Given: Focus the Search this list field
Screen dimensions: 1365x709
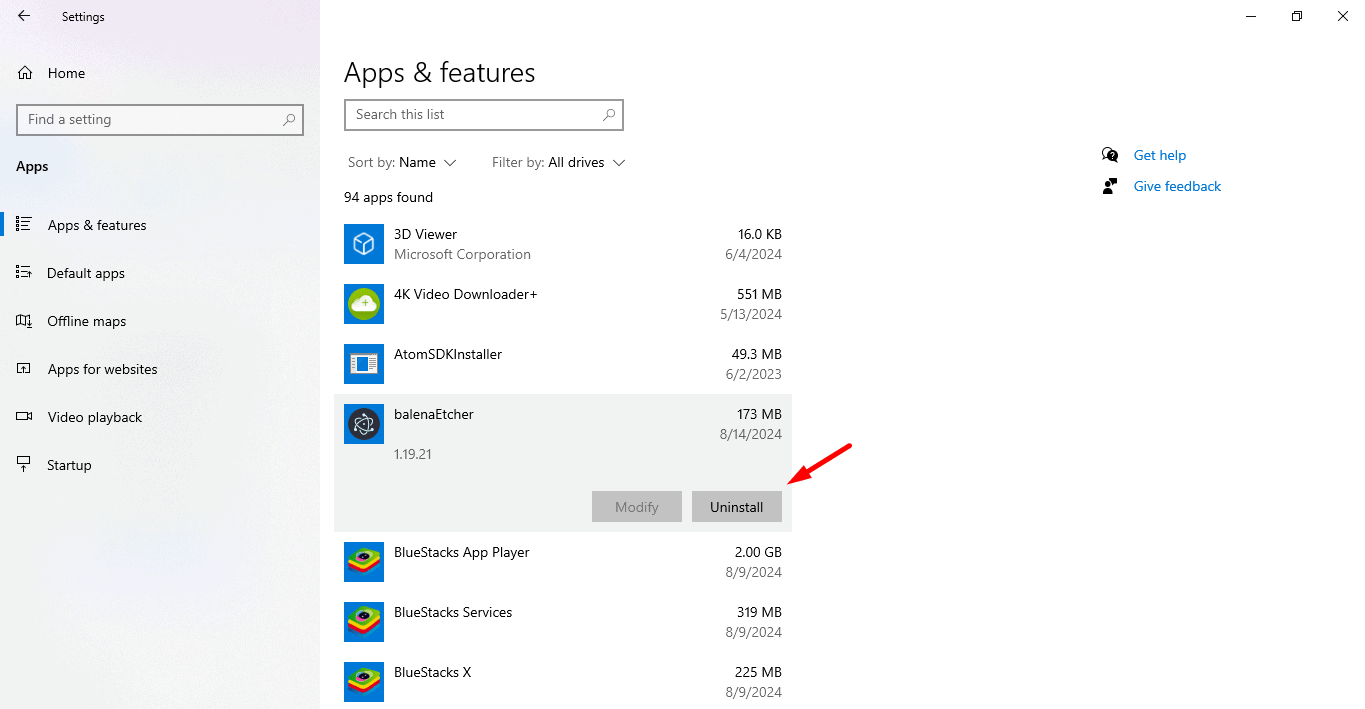Looking at the screenshot, I should (484, 114).
